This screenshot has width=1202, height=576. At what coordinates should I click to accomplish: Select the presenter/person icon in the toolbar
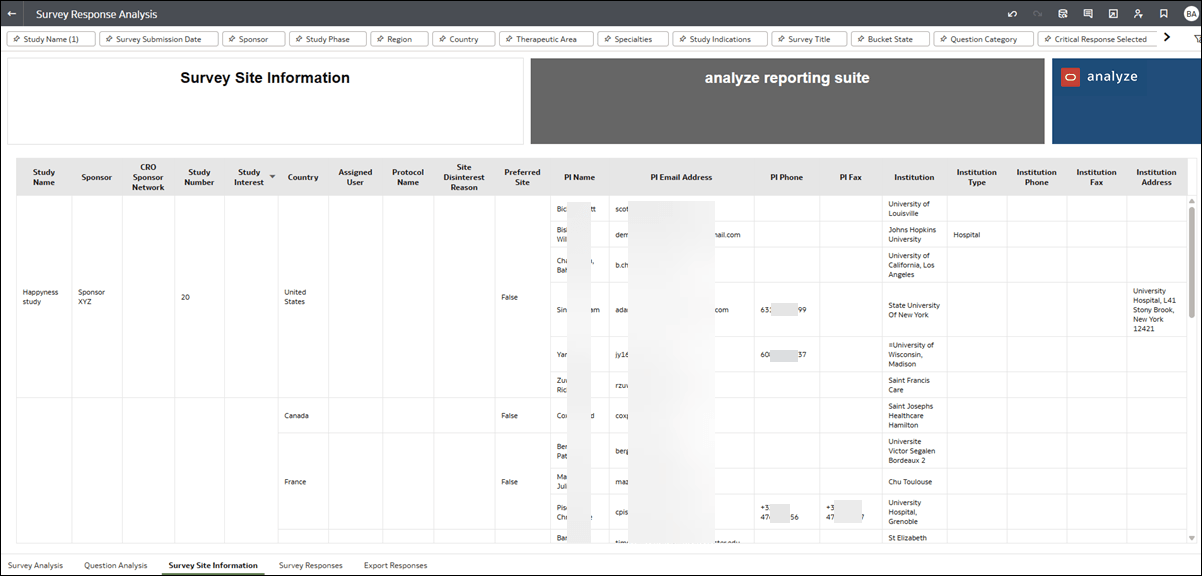pyautogui.click(x=1138, y=14)
